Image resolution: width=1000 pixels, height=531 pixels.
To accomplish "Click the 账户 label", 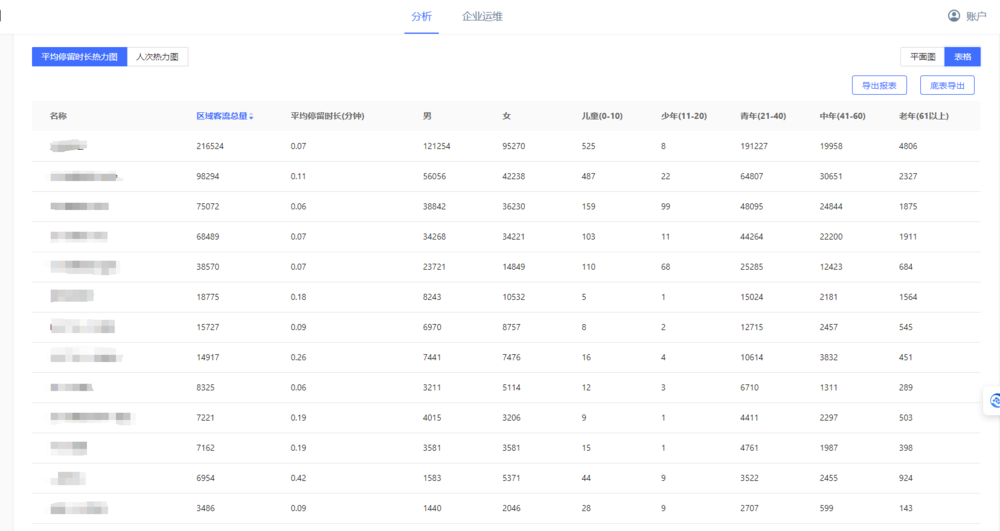I will click(x=976, y=17).
